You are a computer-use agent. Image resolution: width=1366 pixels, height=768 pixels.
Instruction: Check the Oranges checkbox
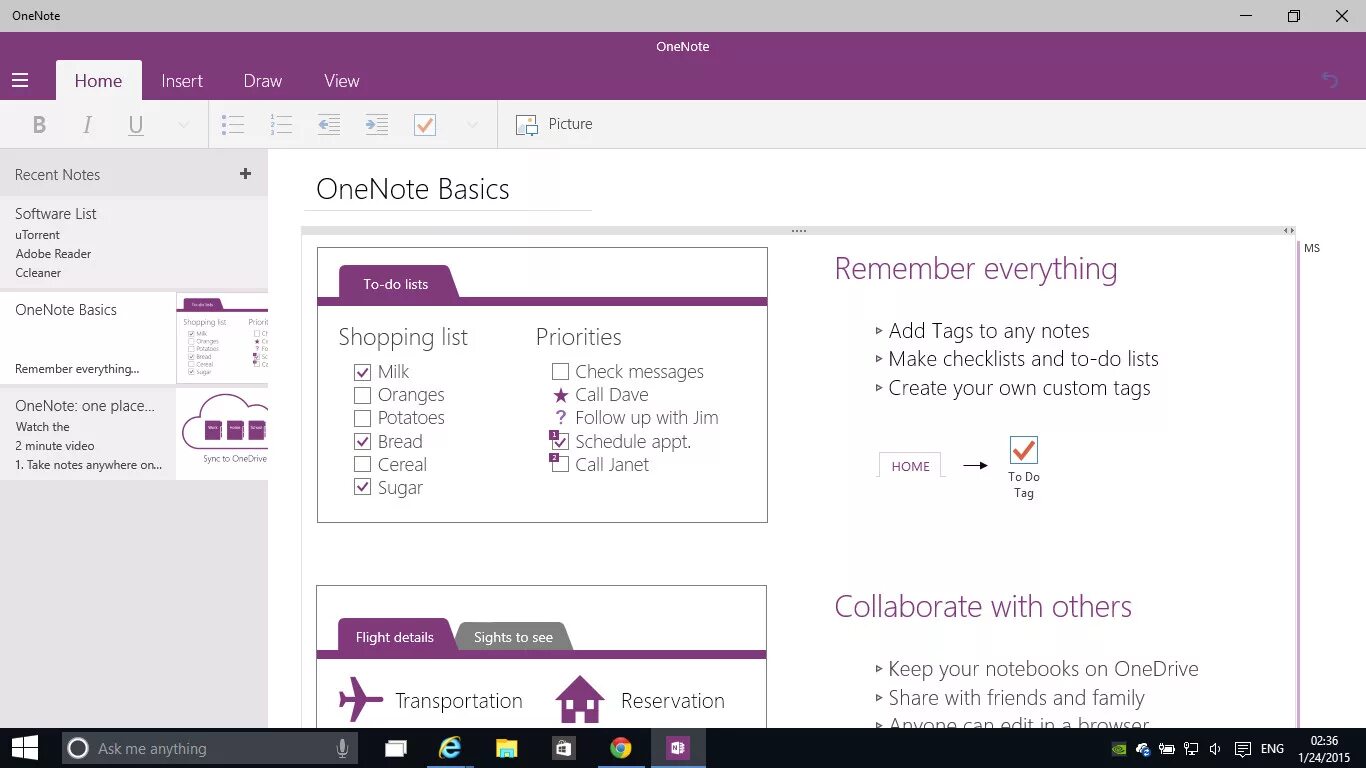pos(362,395)
